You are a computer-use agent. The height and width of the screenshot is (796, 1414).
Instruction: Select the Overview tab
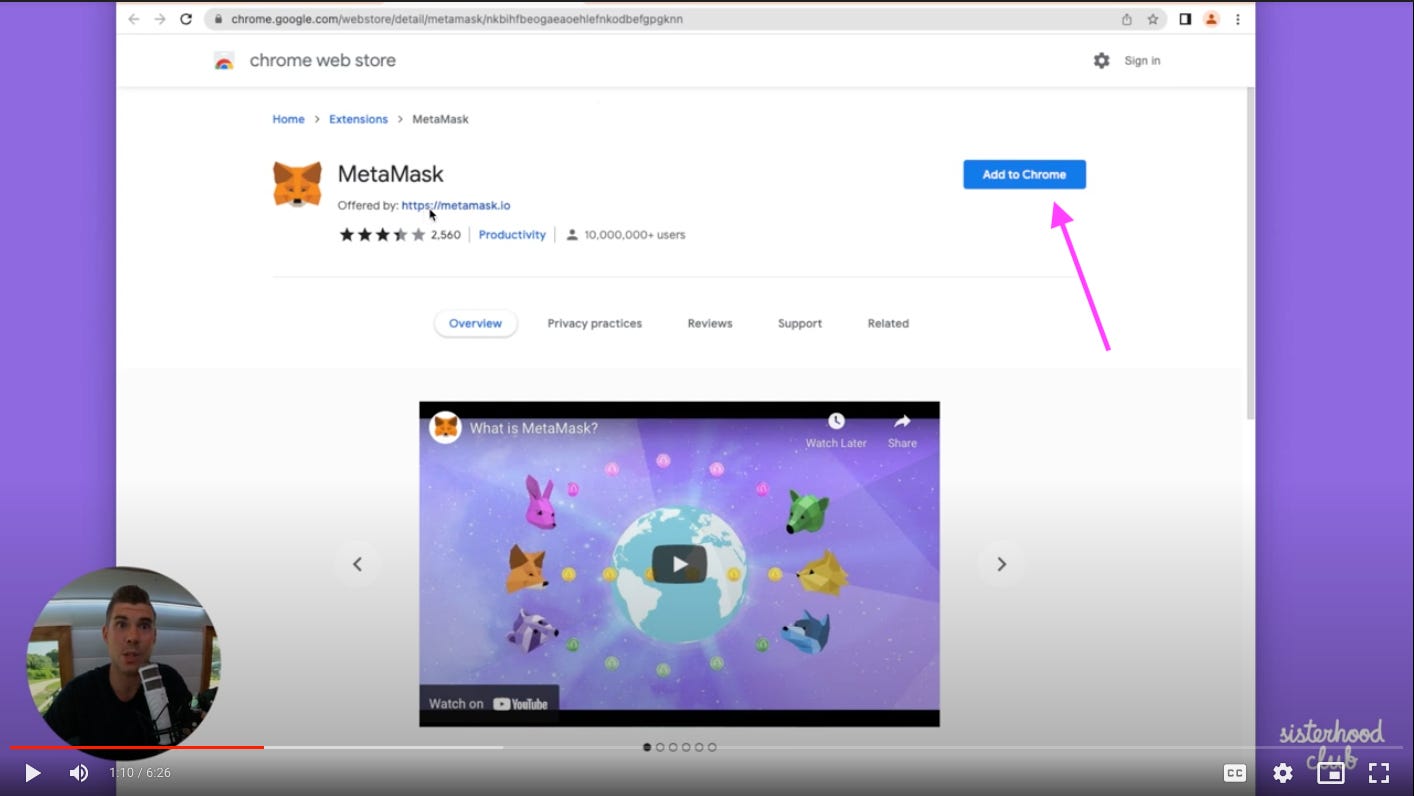click(475, 323)
